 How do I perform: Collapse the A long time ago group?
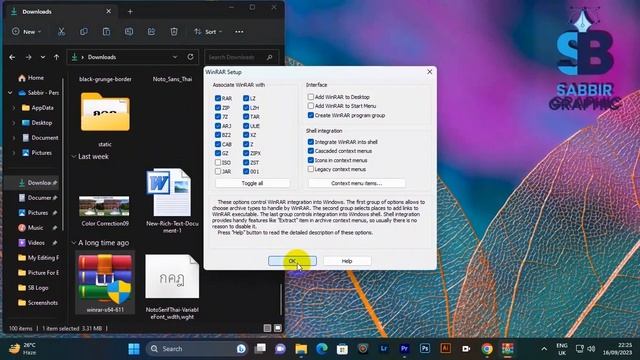coord(74,243)
